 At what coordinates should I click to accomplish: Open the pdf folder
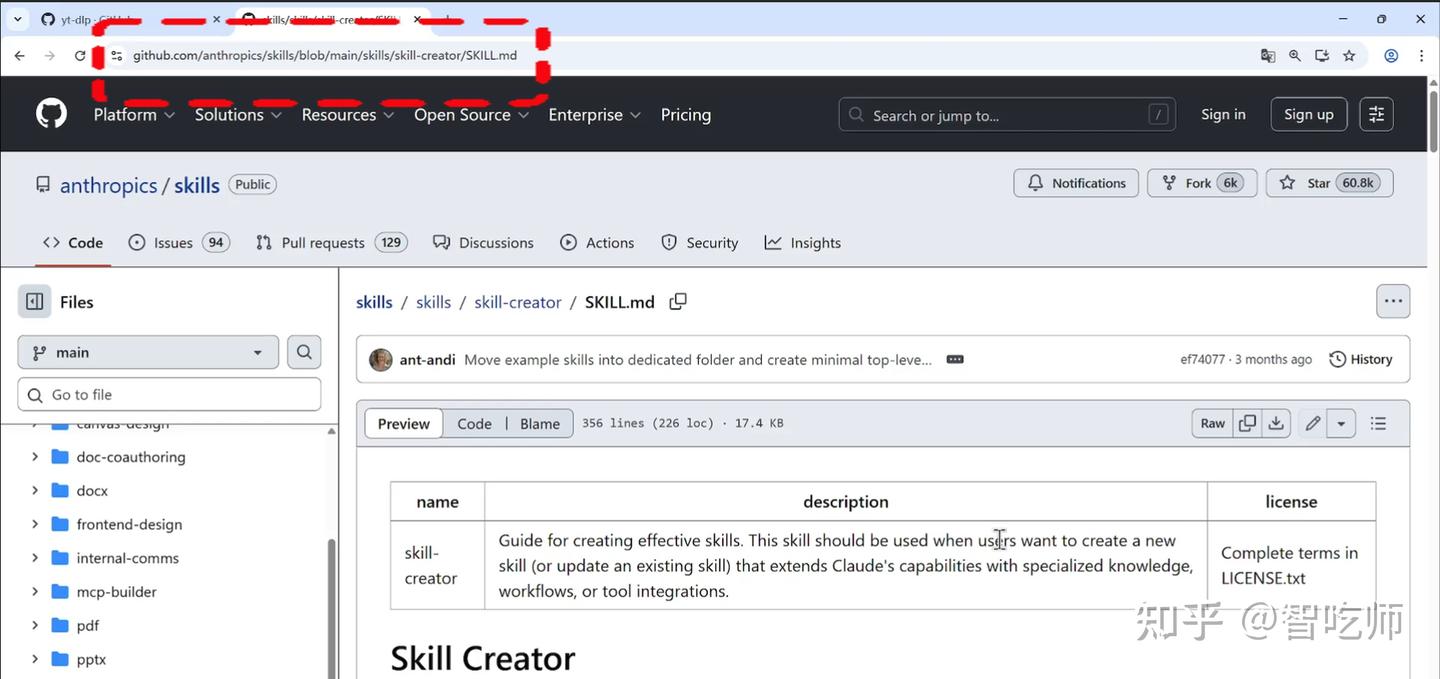click(88, 626)
